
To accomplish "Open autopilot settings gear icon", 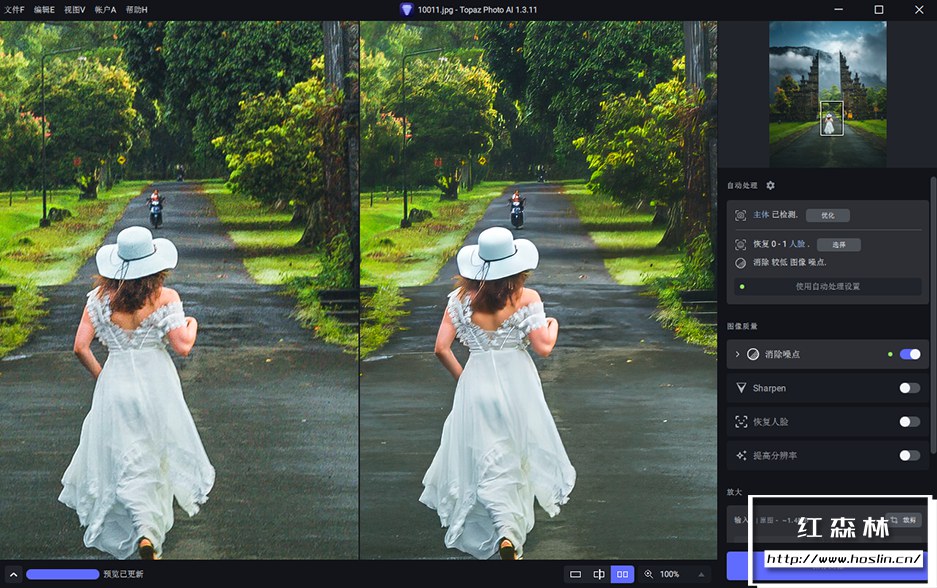I will [770, 186].
